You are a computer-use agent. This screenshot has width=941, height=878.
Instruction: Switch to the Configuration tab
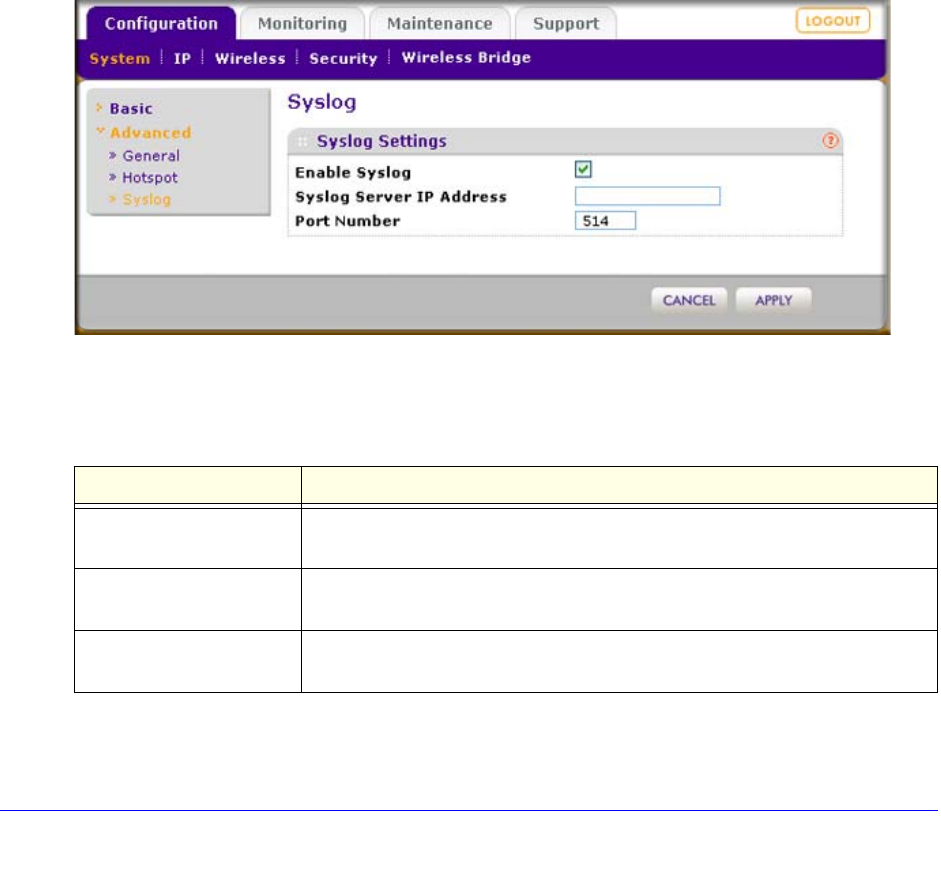[x=161, y=24]
